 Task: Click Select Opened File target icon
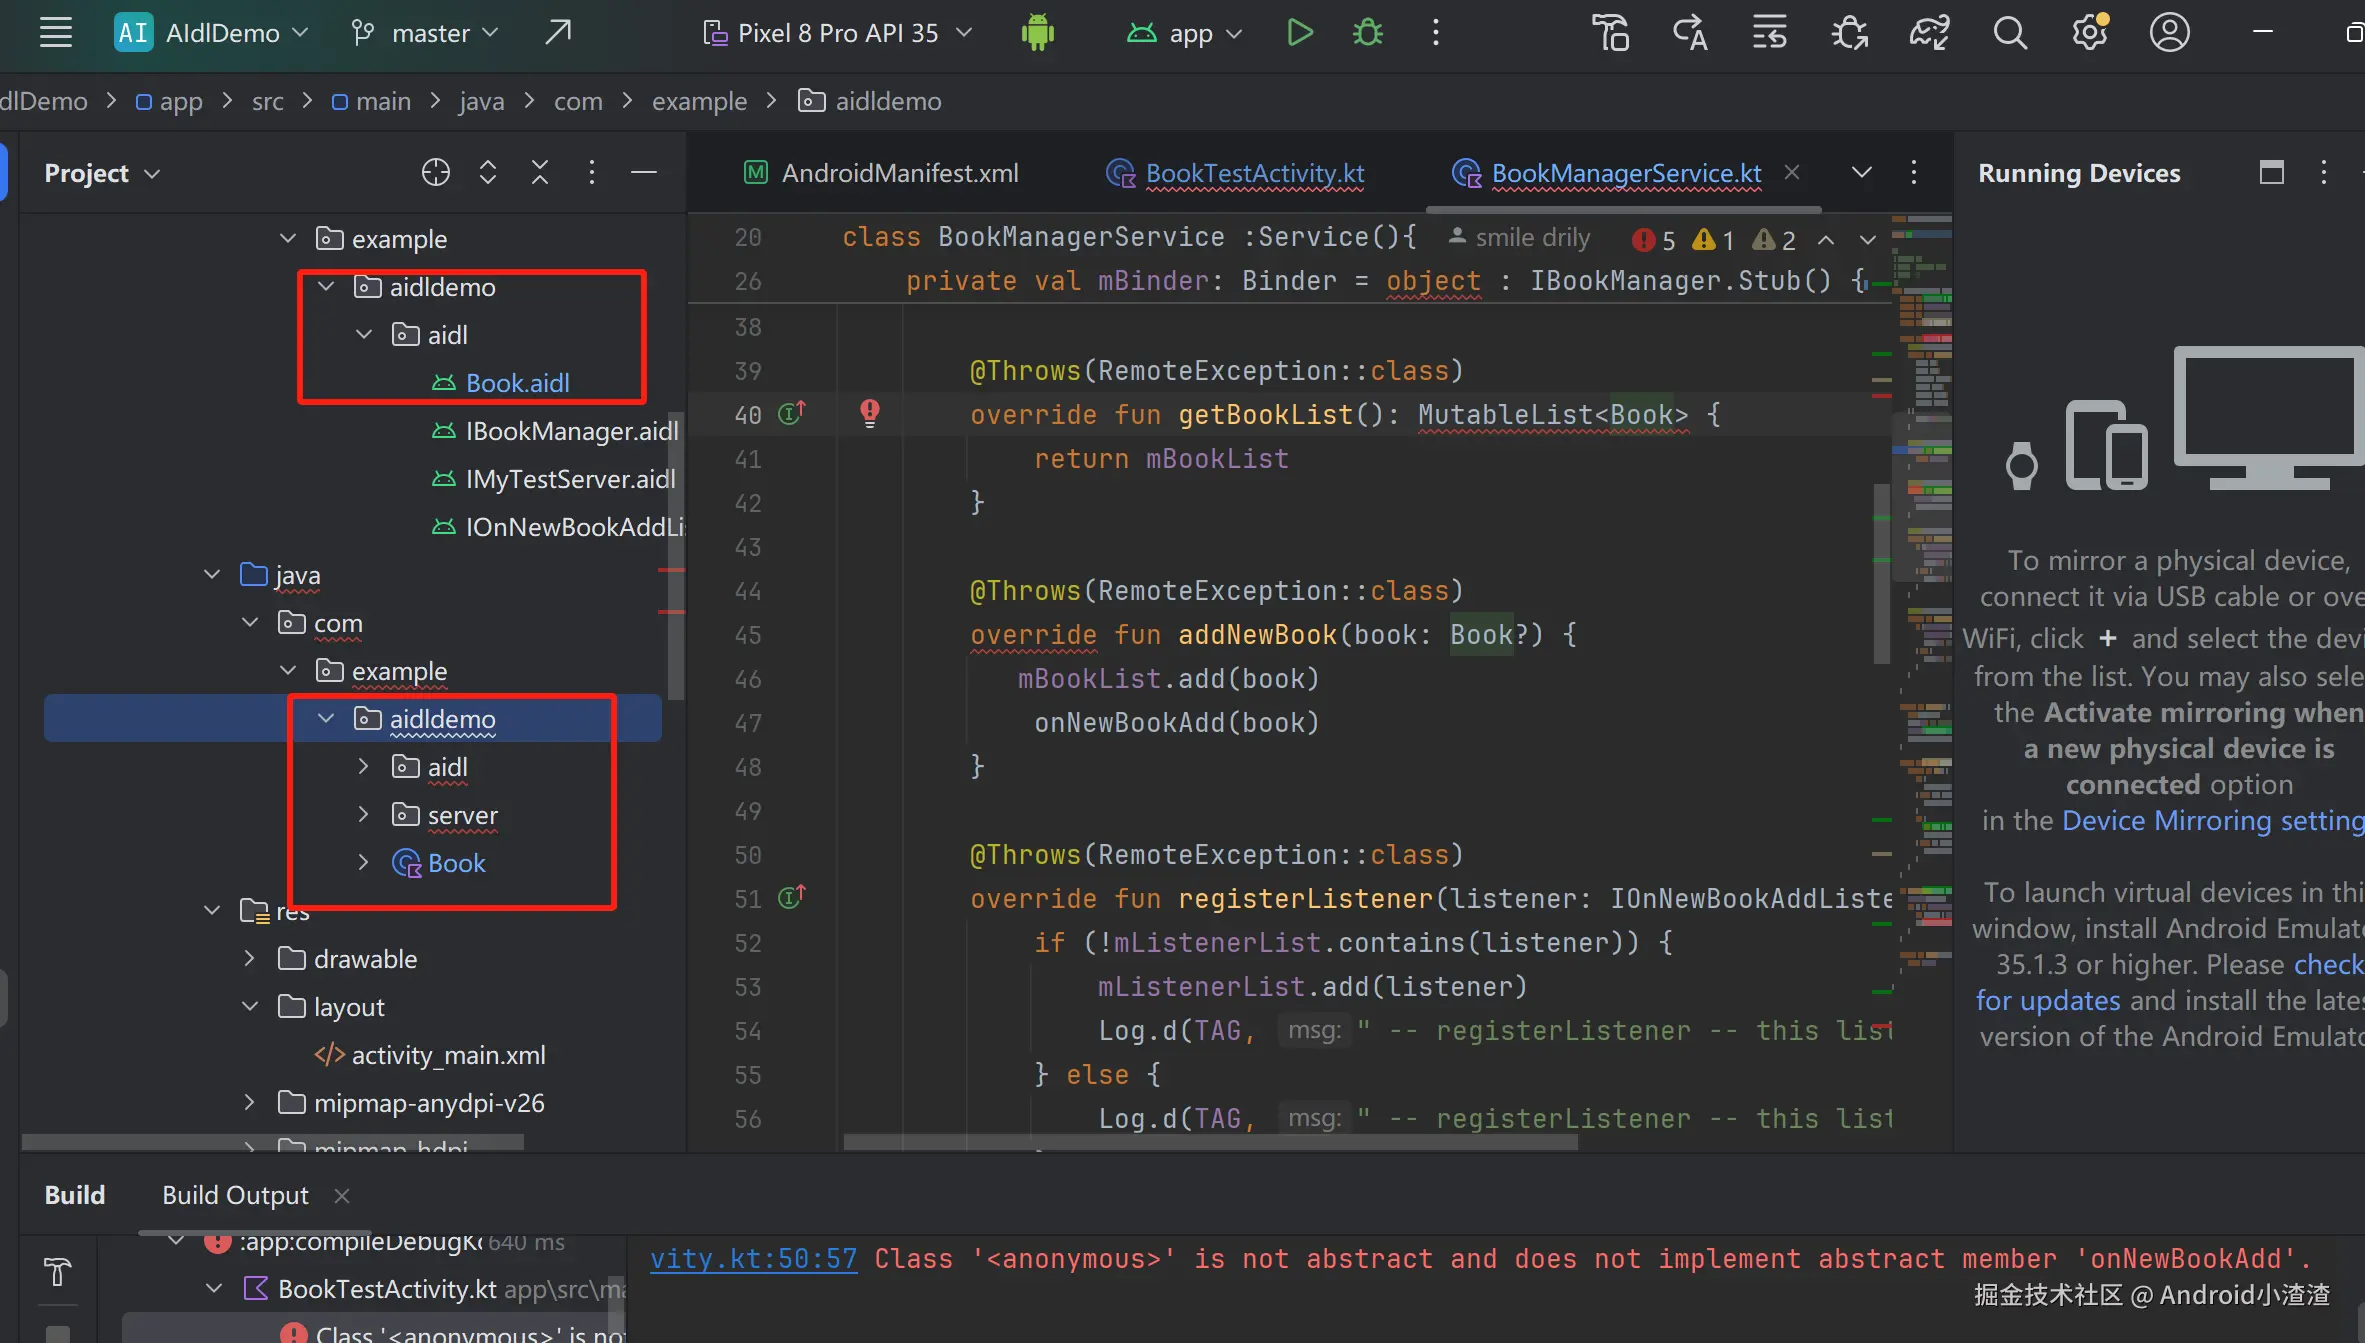(x=435, y=173)
